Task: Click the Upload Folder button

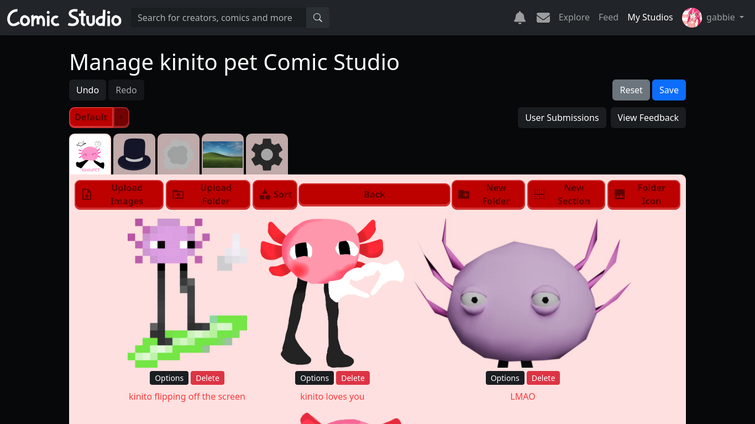Action: pos(208,194)
